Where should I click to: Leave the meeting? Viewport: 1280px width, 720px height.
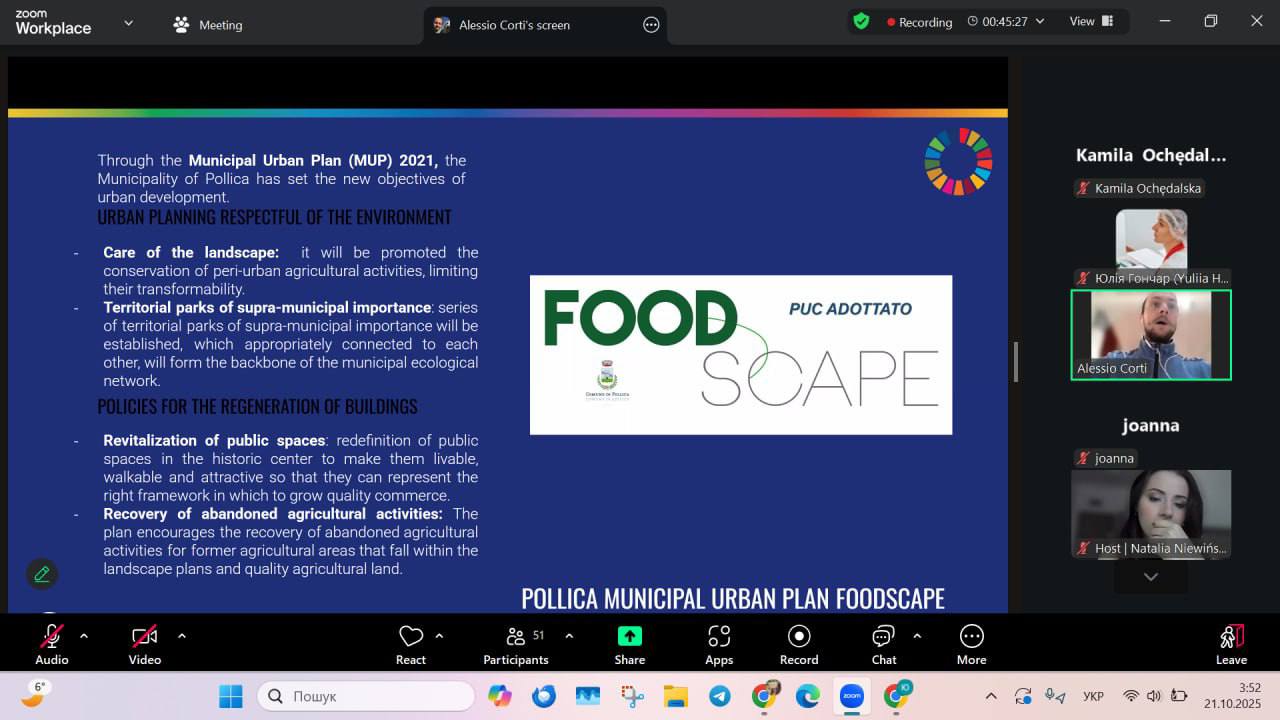pyautogui.click(x=1231, y=645)
